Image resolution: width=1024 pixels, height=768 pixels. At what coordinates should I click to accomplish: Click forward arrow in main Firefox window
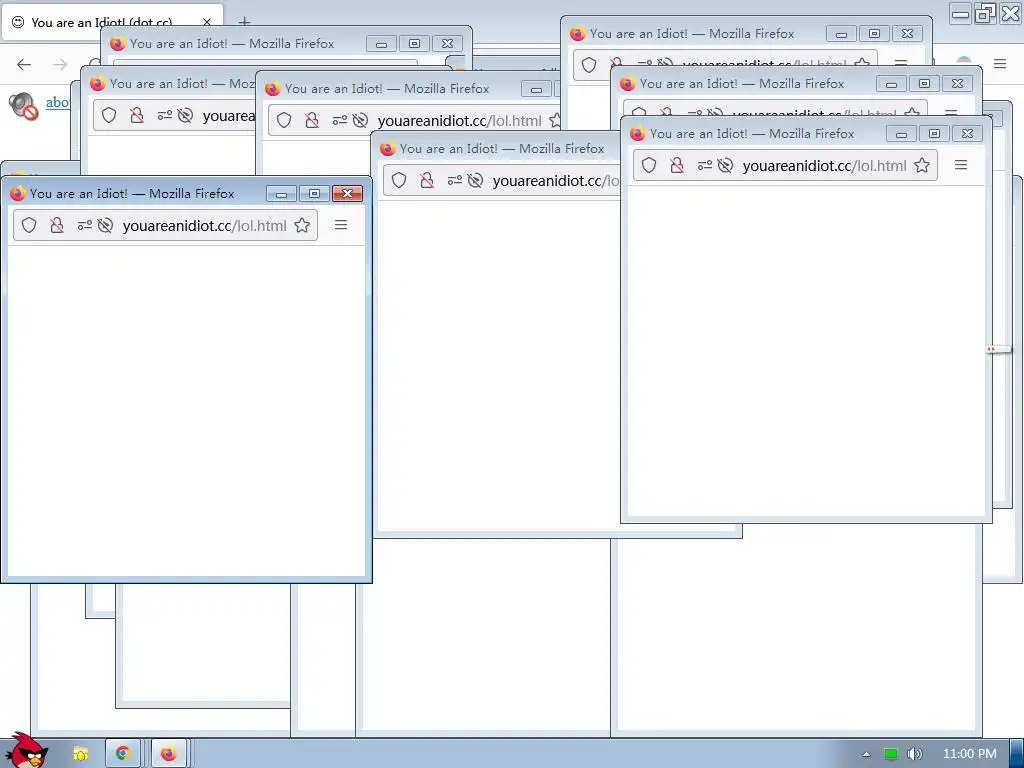tap(60, 64)
